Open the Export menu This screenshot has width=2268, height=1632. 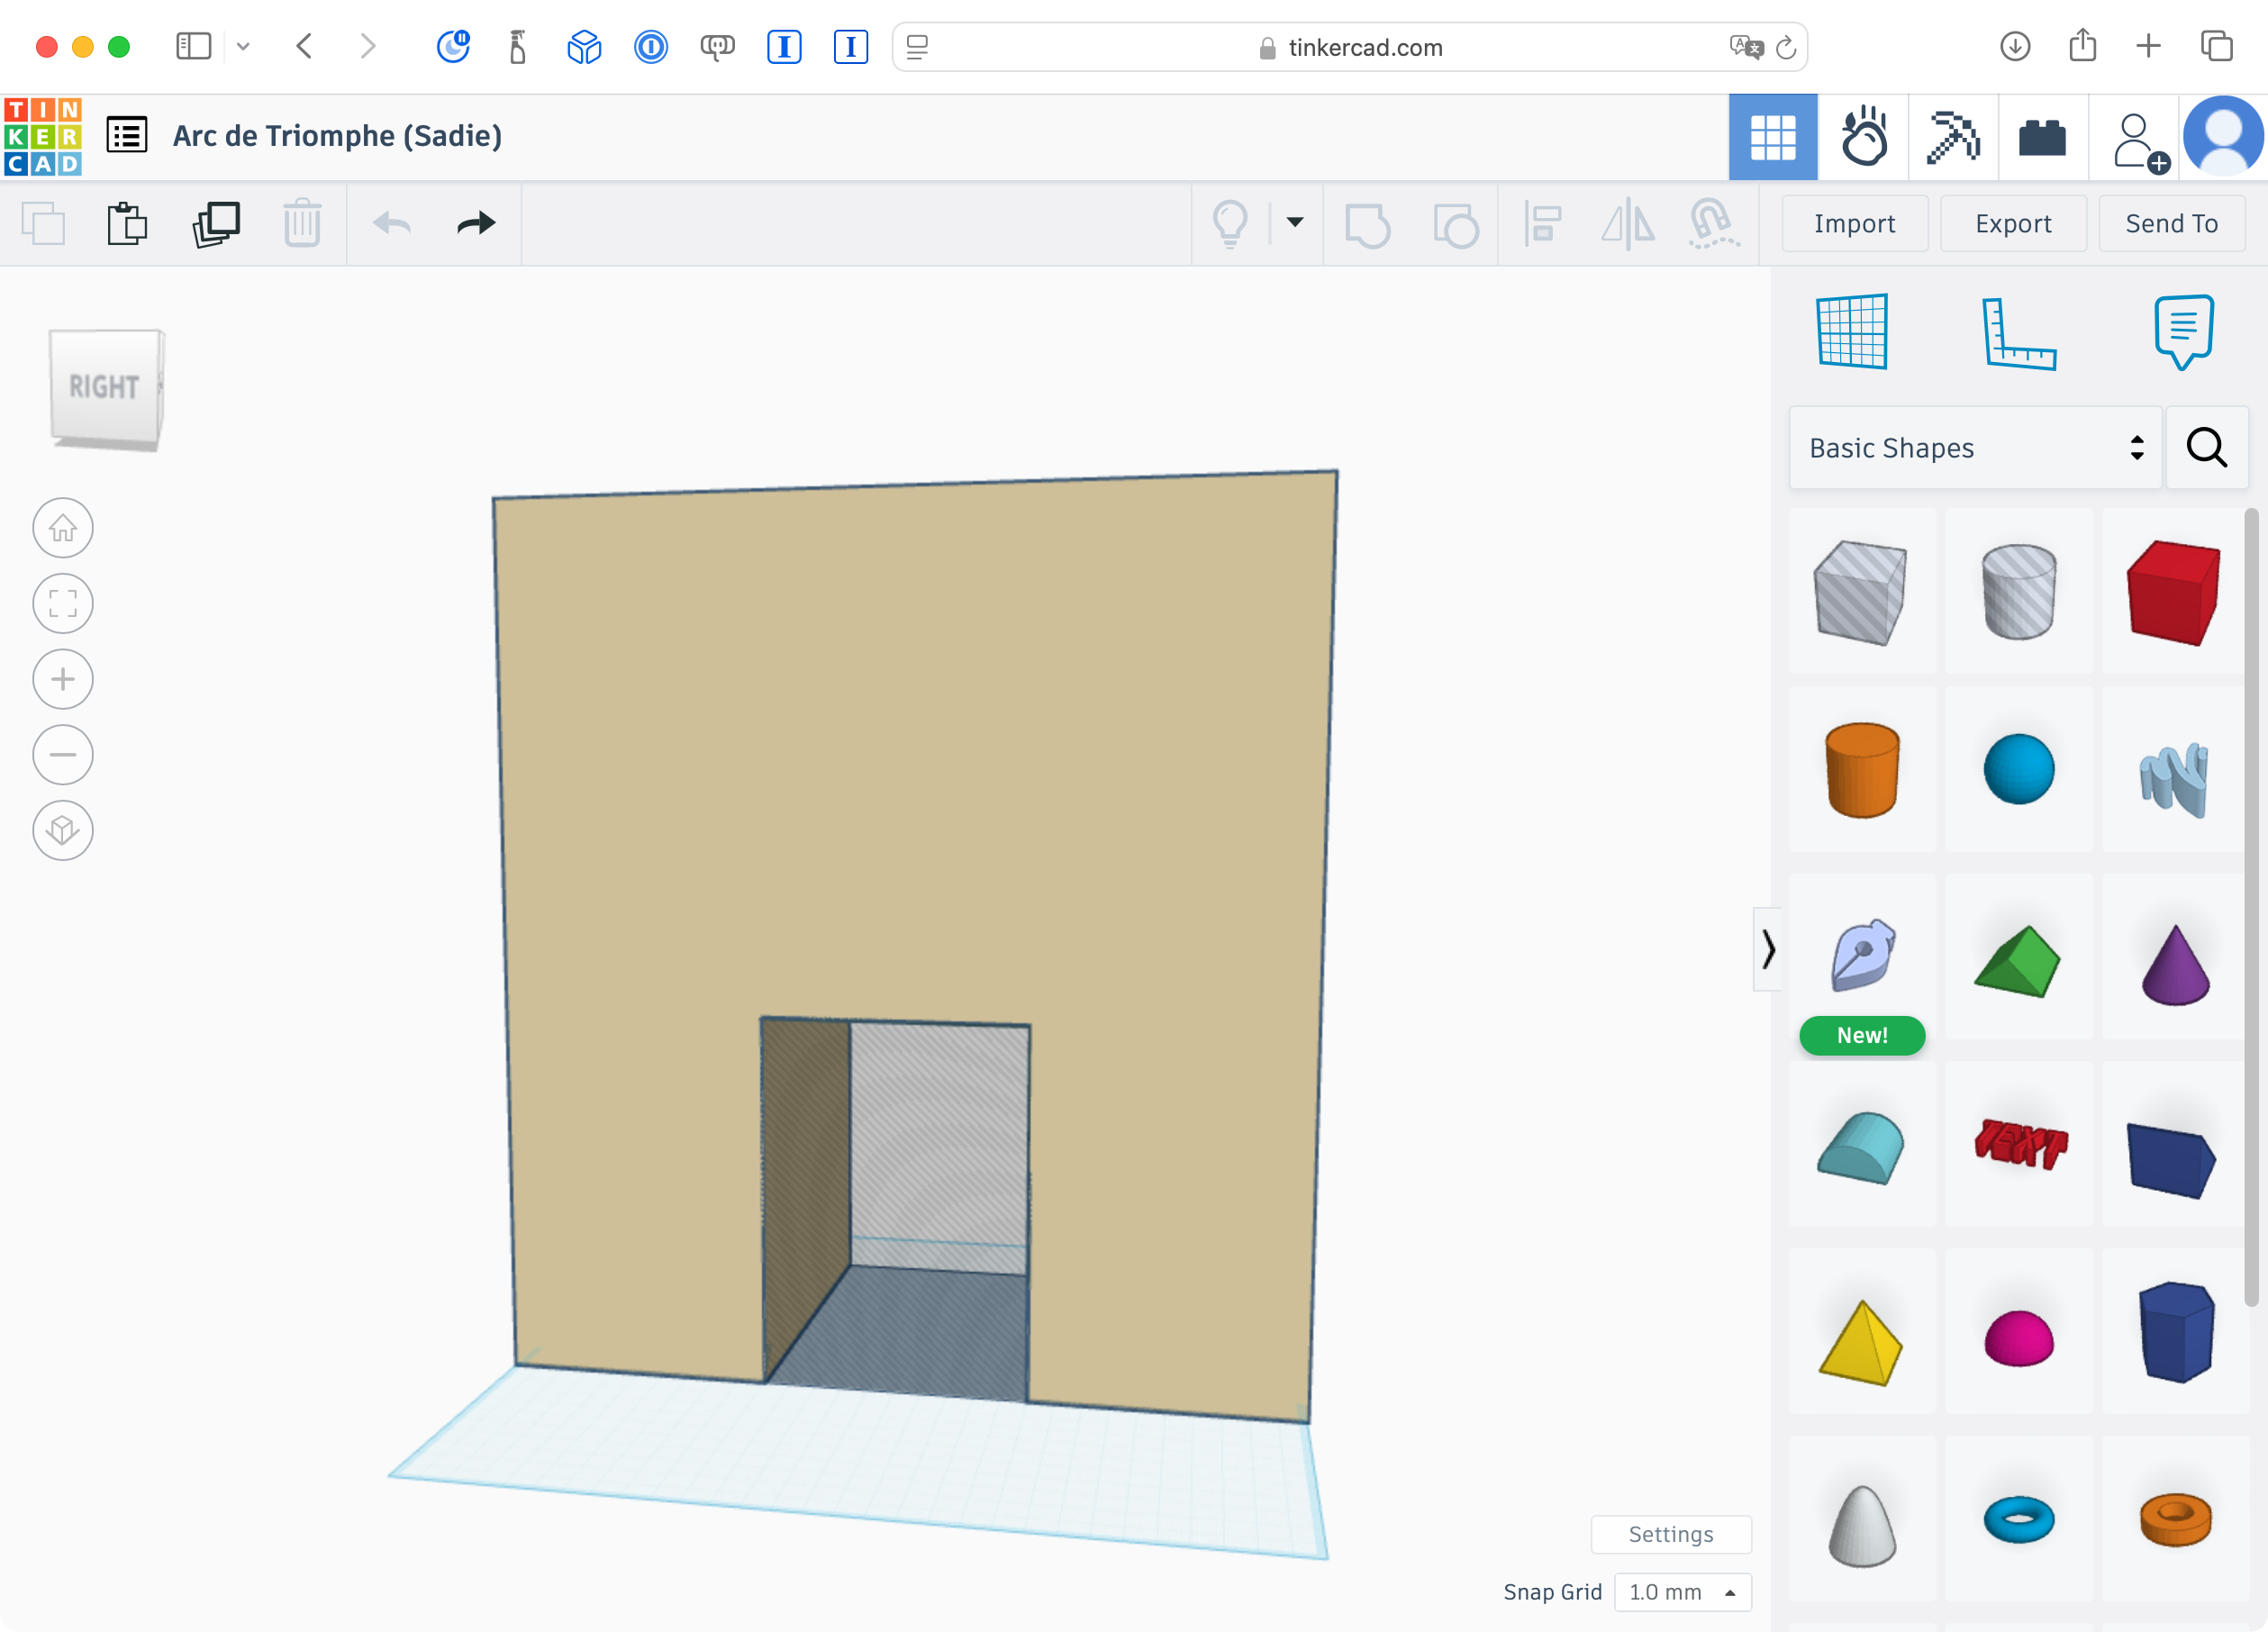[x=2012, y=223]
